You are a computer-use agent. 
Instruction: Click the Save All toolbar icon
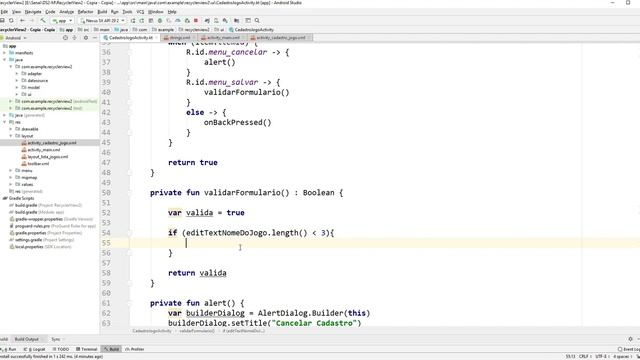click(x=2, y=20)
